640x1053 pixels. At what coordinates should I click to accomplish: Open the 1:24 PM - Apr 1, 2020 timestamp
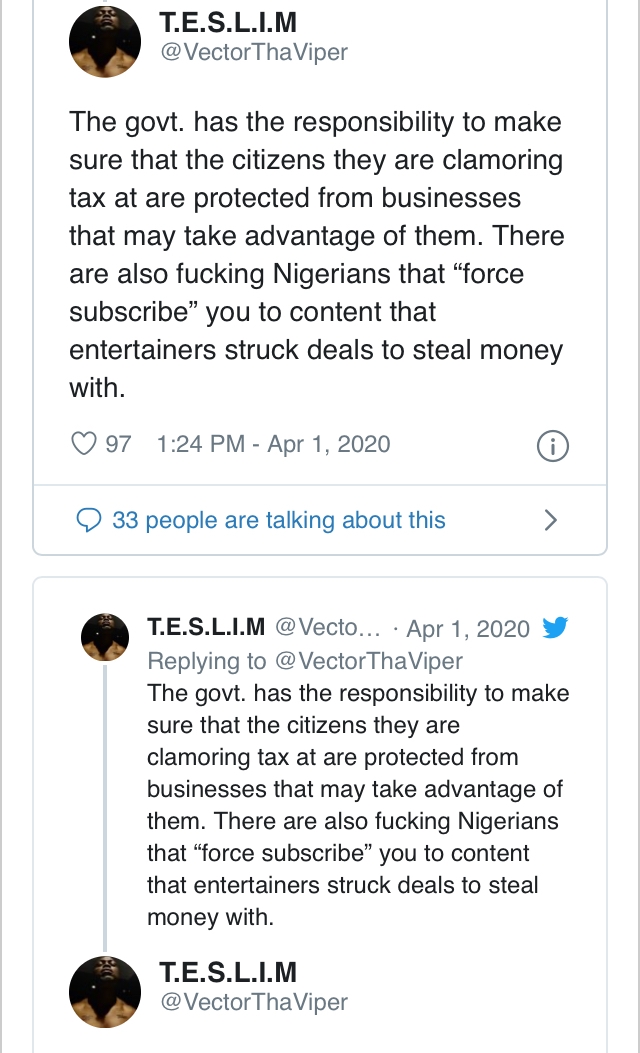273,444
